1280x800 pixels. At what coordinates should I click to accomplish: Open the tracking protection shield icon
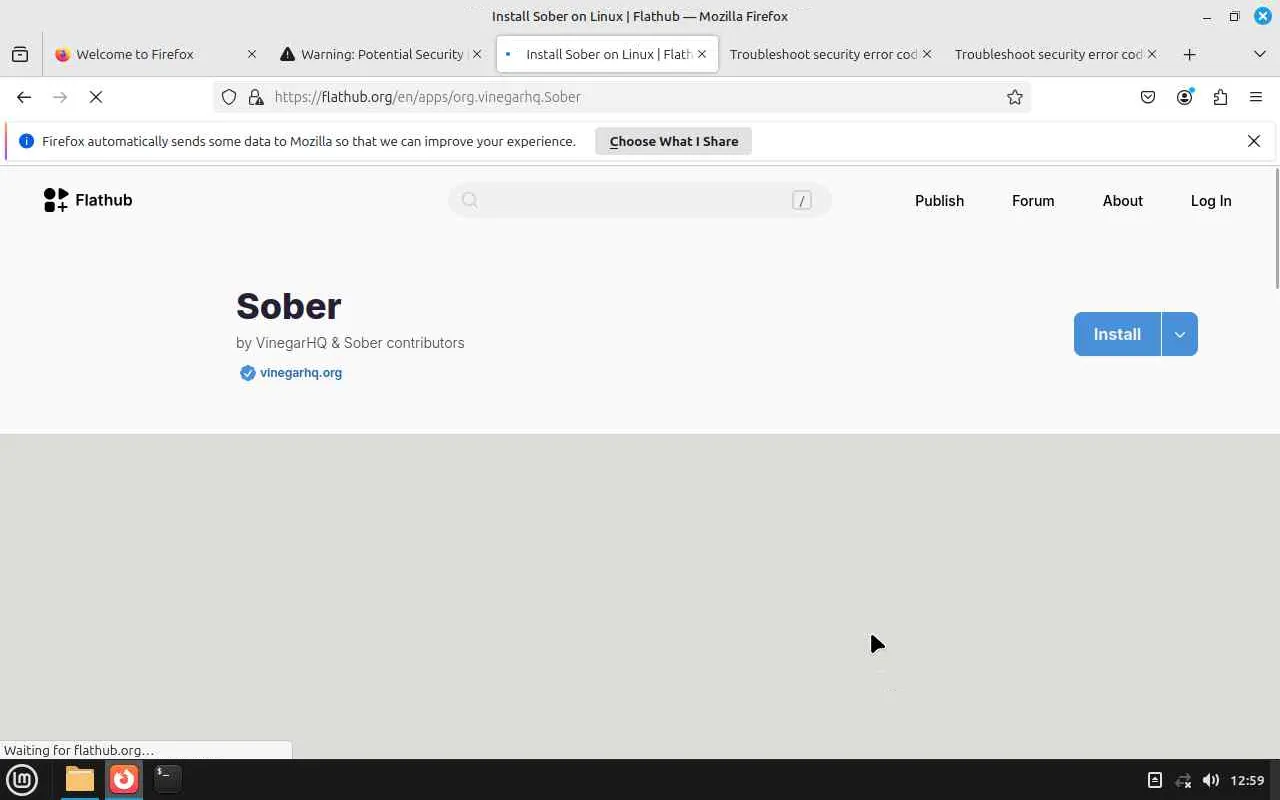click(x=229, y=97)
